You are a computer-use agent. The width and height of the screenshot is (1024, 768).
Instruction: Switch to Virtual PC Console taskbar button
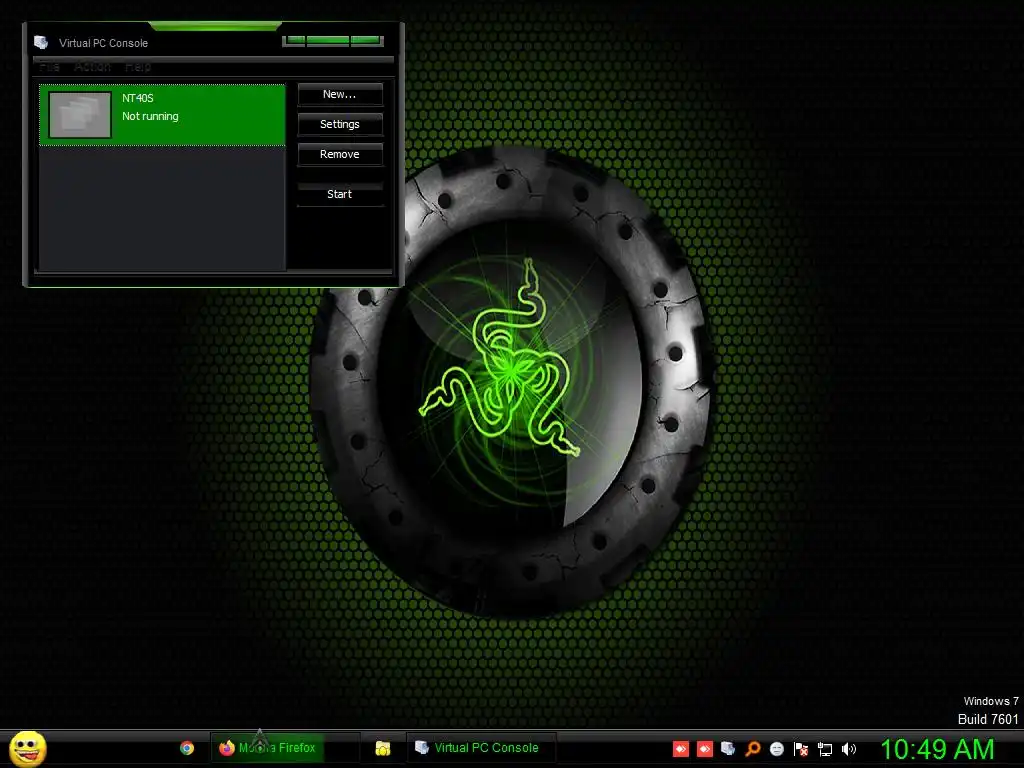point(481,748)
